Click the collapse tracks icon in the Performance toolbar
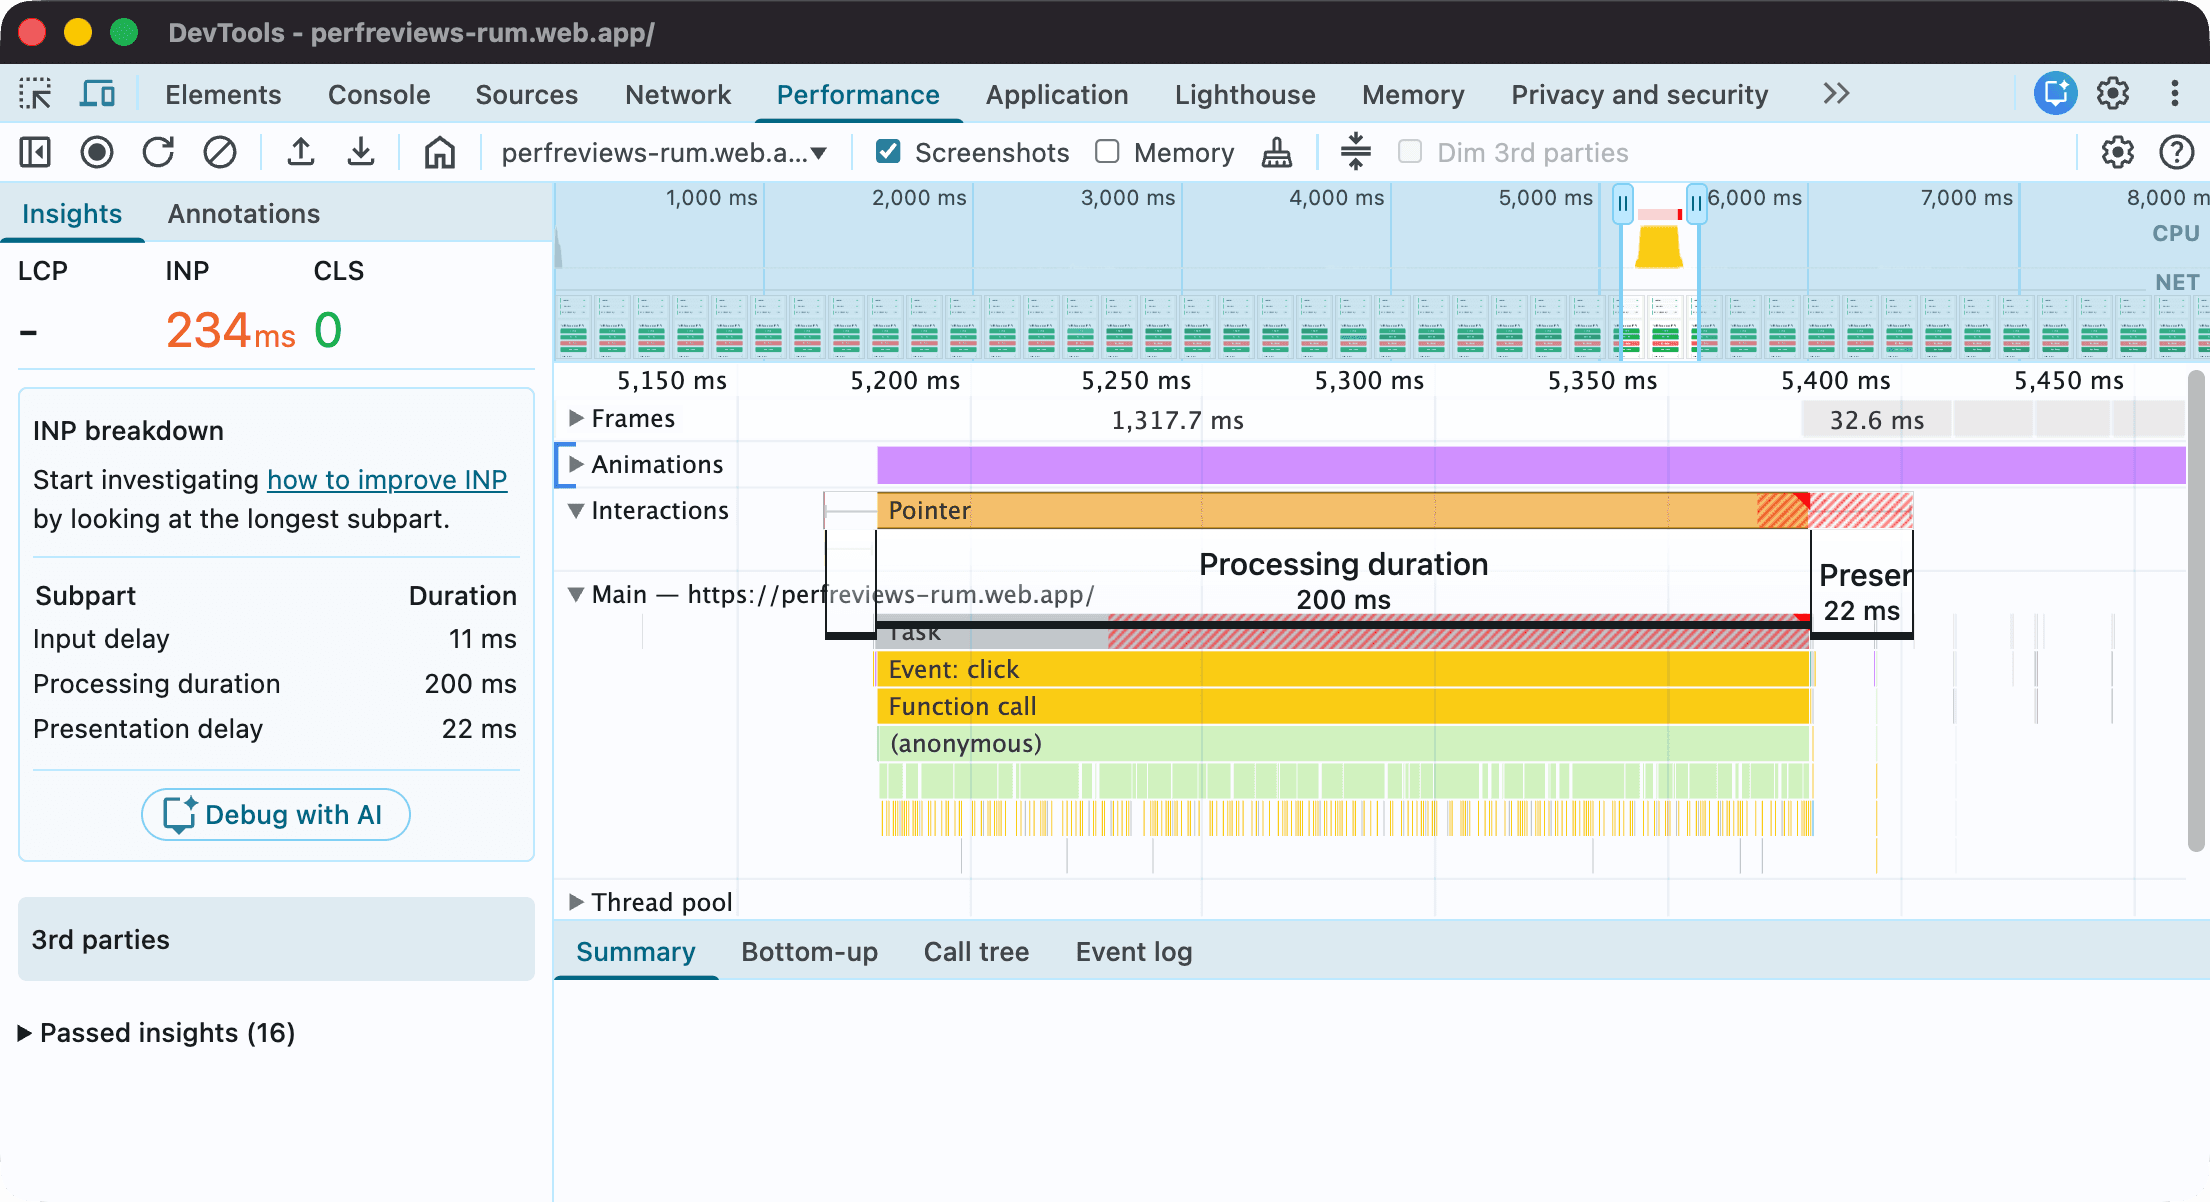The height and width of the screenshot is (1202, 2210). coord(1355,152)
